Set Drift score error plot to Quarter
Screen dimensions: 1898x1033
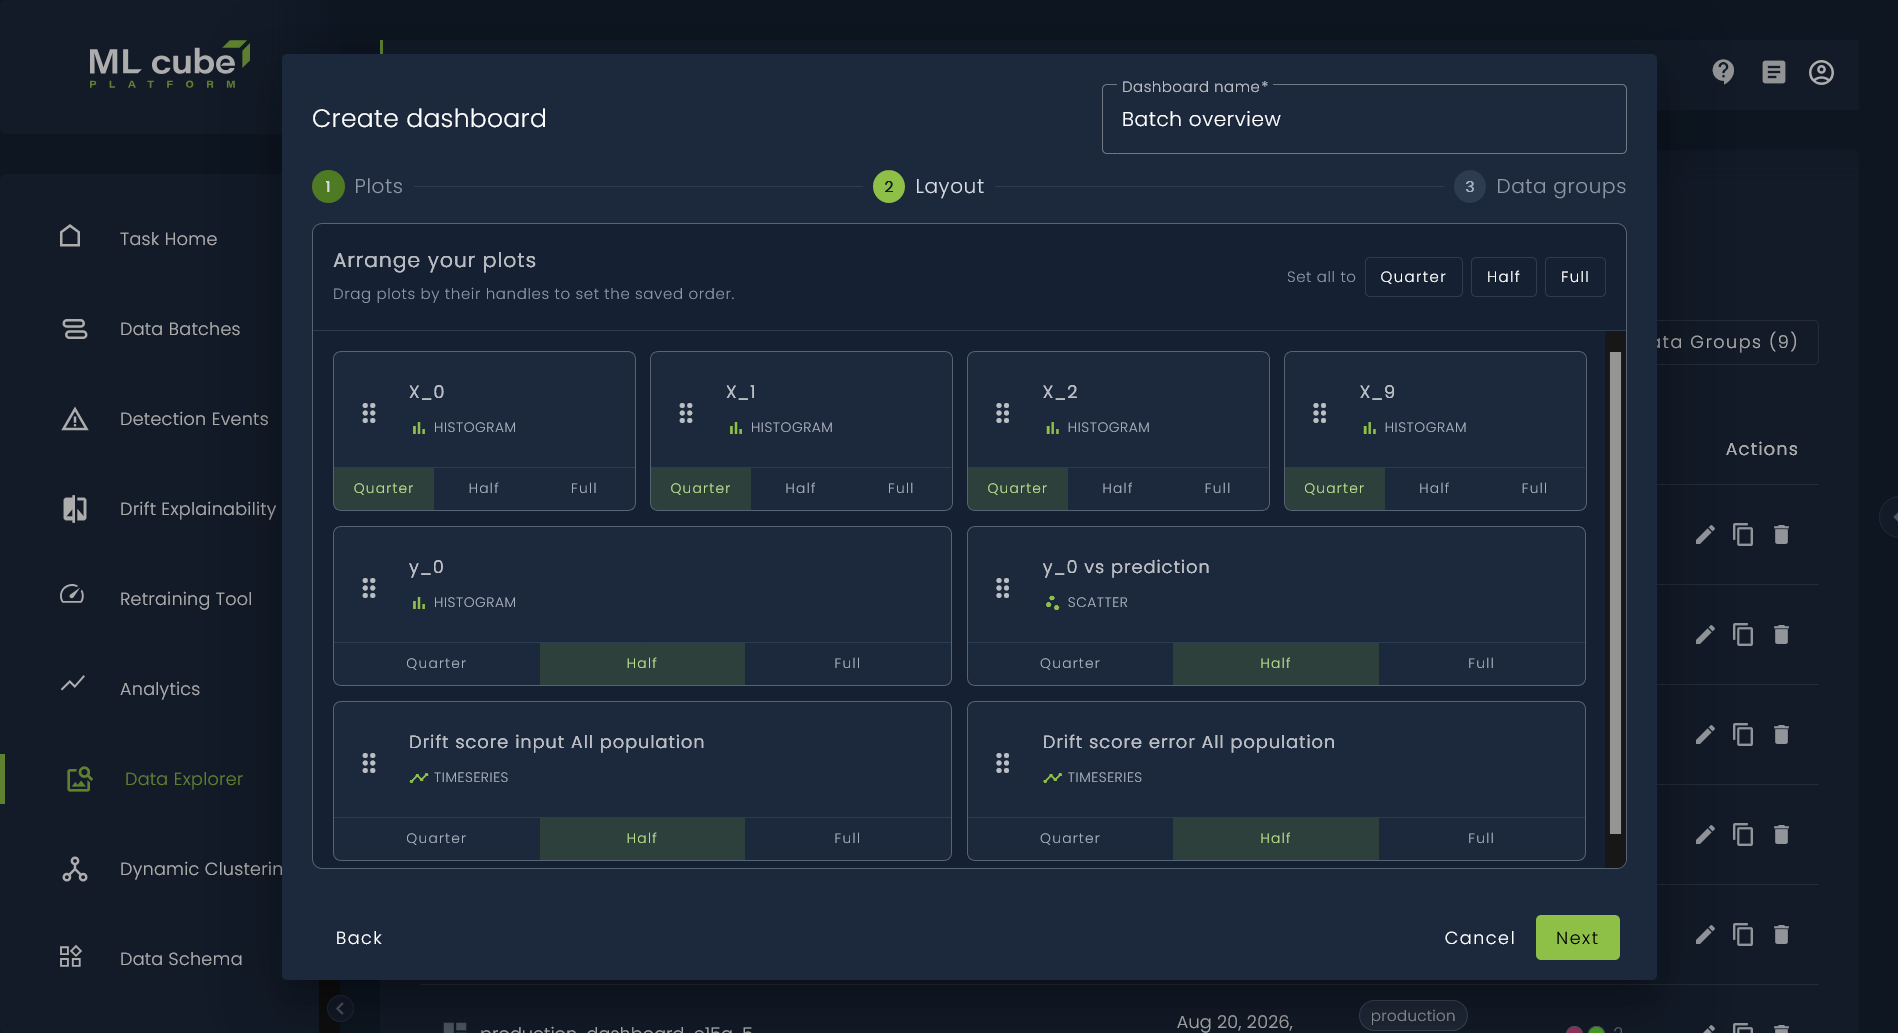[1070, 838]
